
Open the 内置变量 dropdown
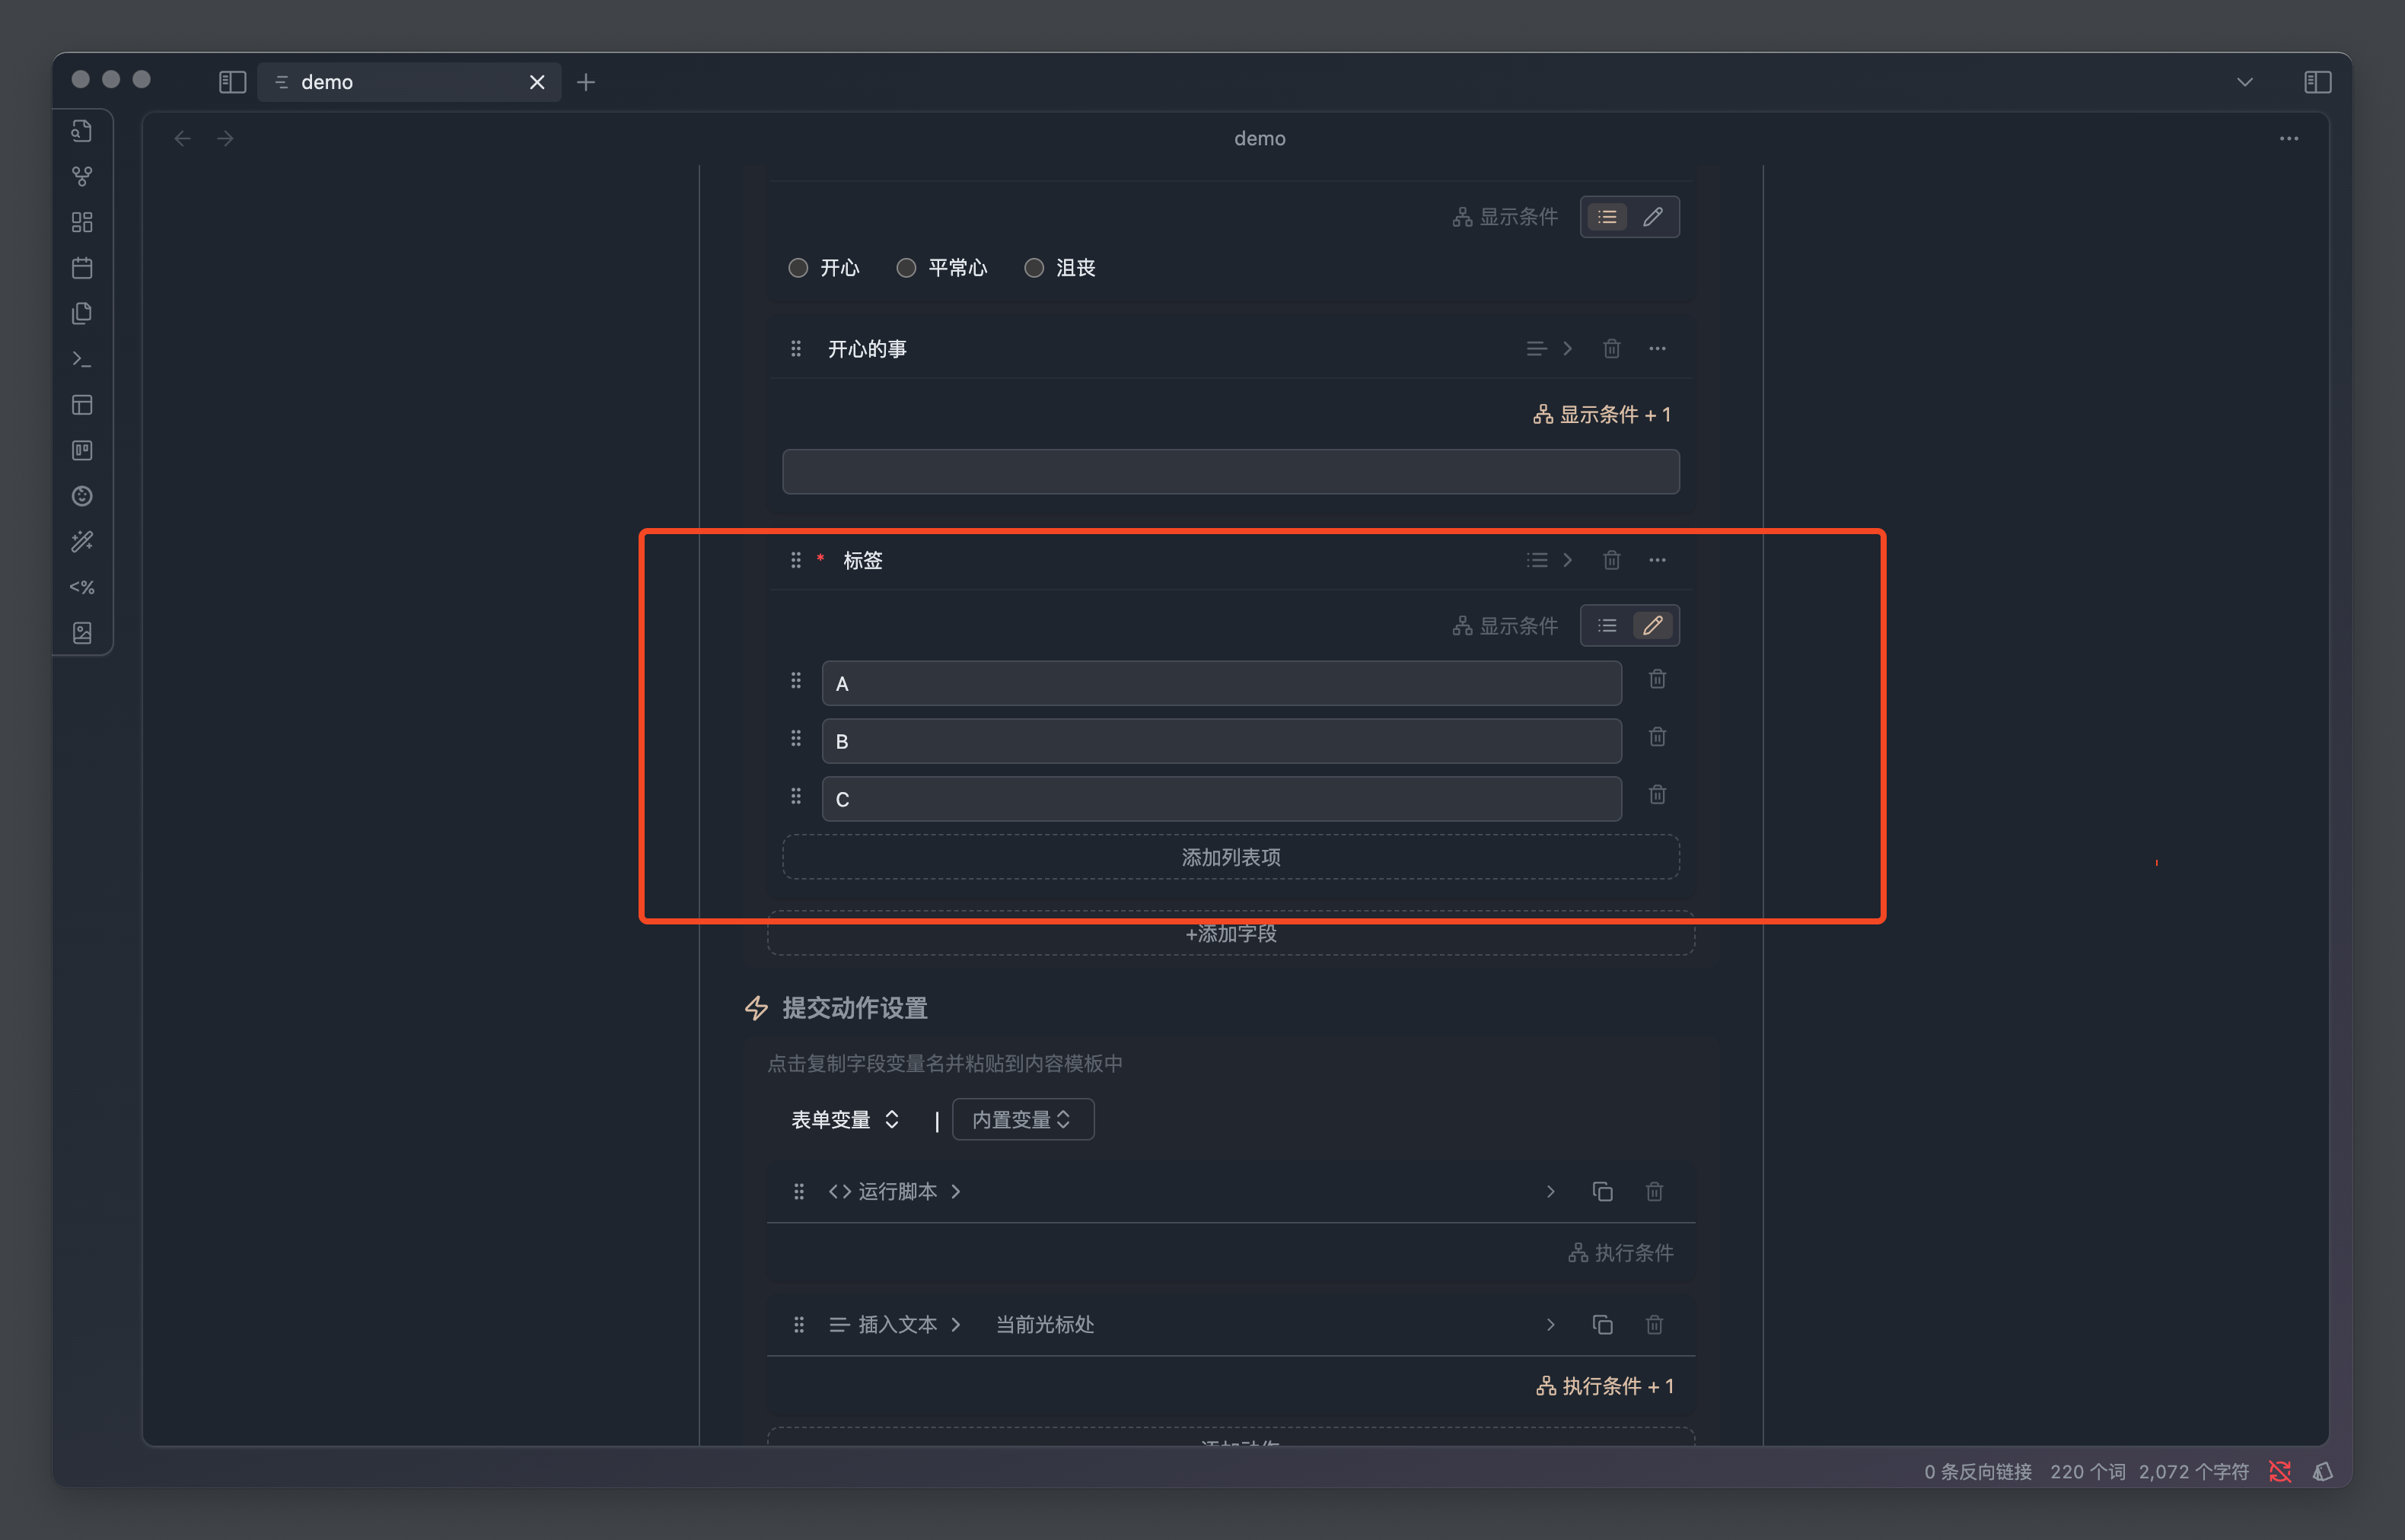(x=1022, y=1119)
